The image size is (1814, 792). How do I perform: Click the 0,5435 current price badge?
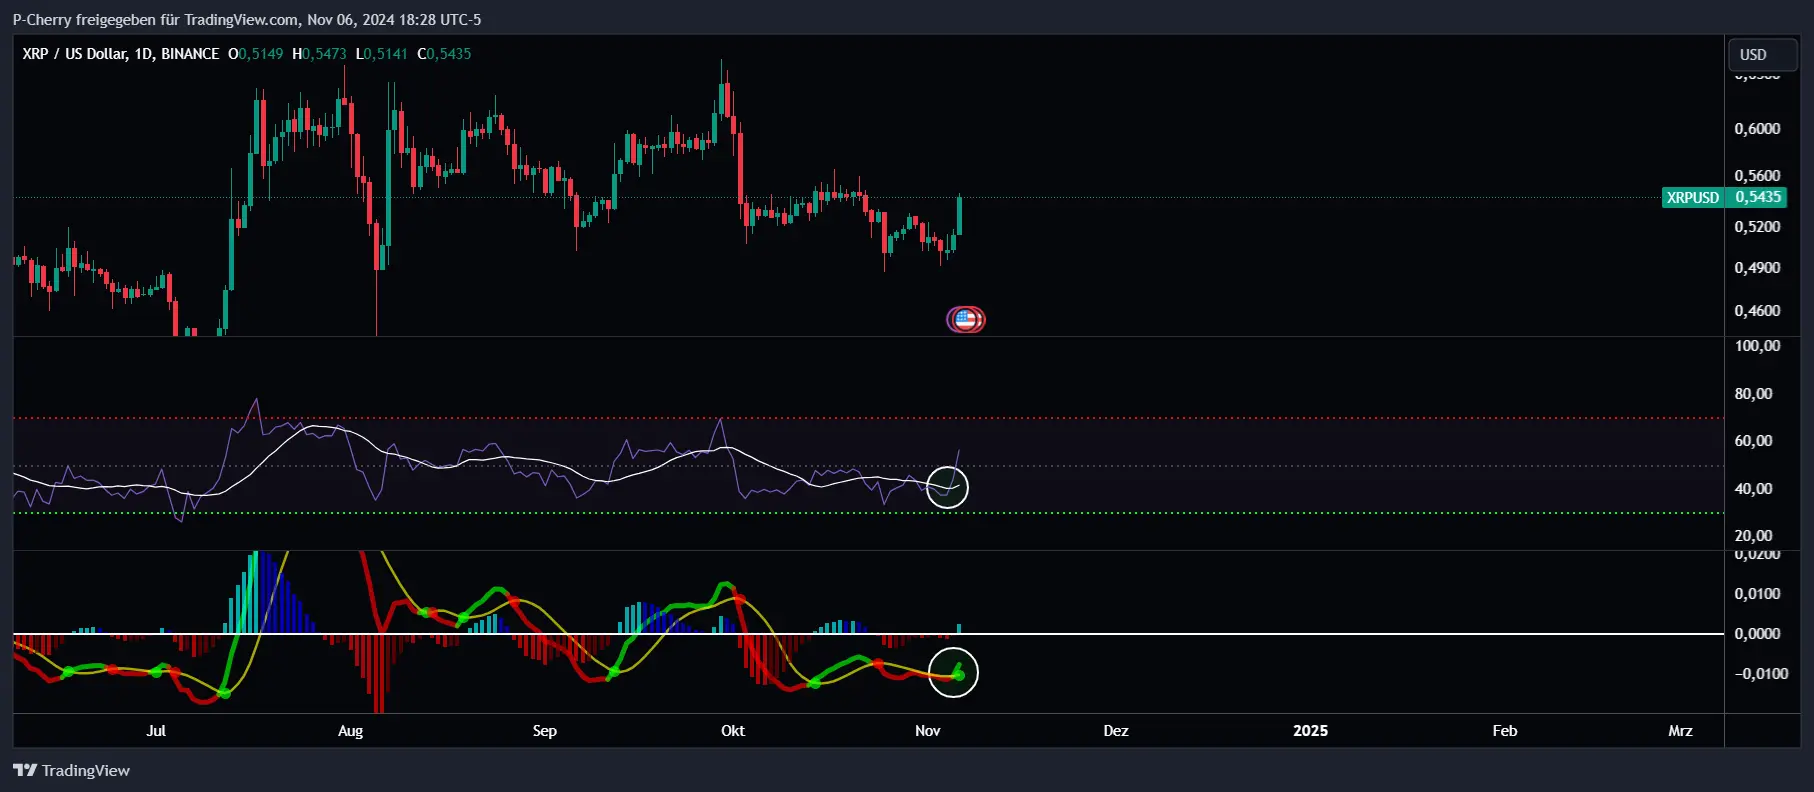tap(1758, 197)
